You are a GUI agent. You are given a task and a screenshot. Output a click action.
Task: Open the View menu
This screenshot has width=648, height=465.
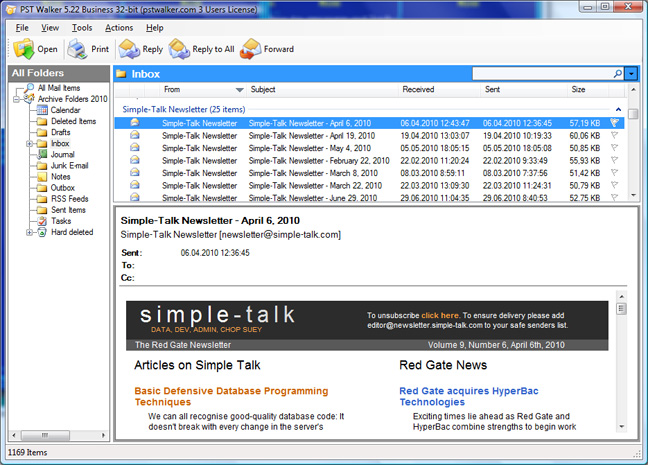coord(50,28)
